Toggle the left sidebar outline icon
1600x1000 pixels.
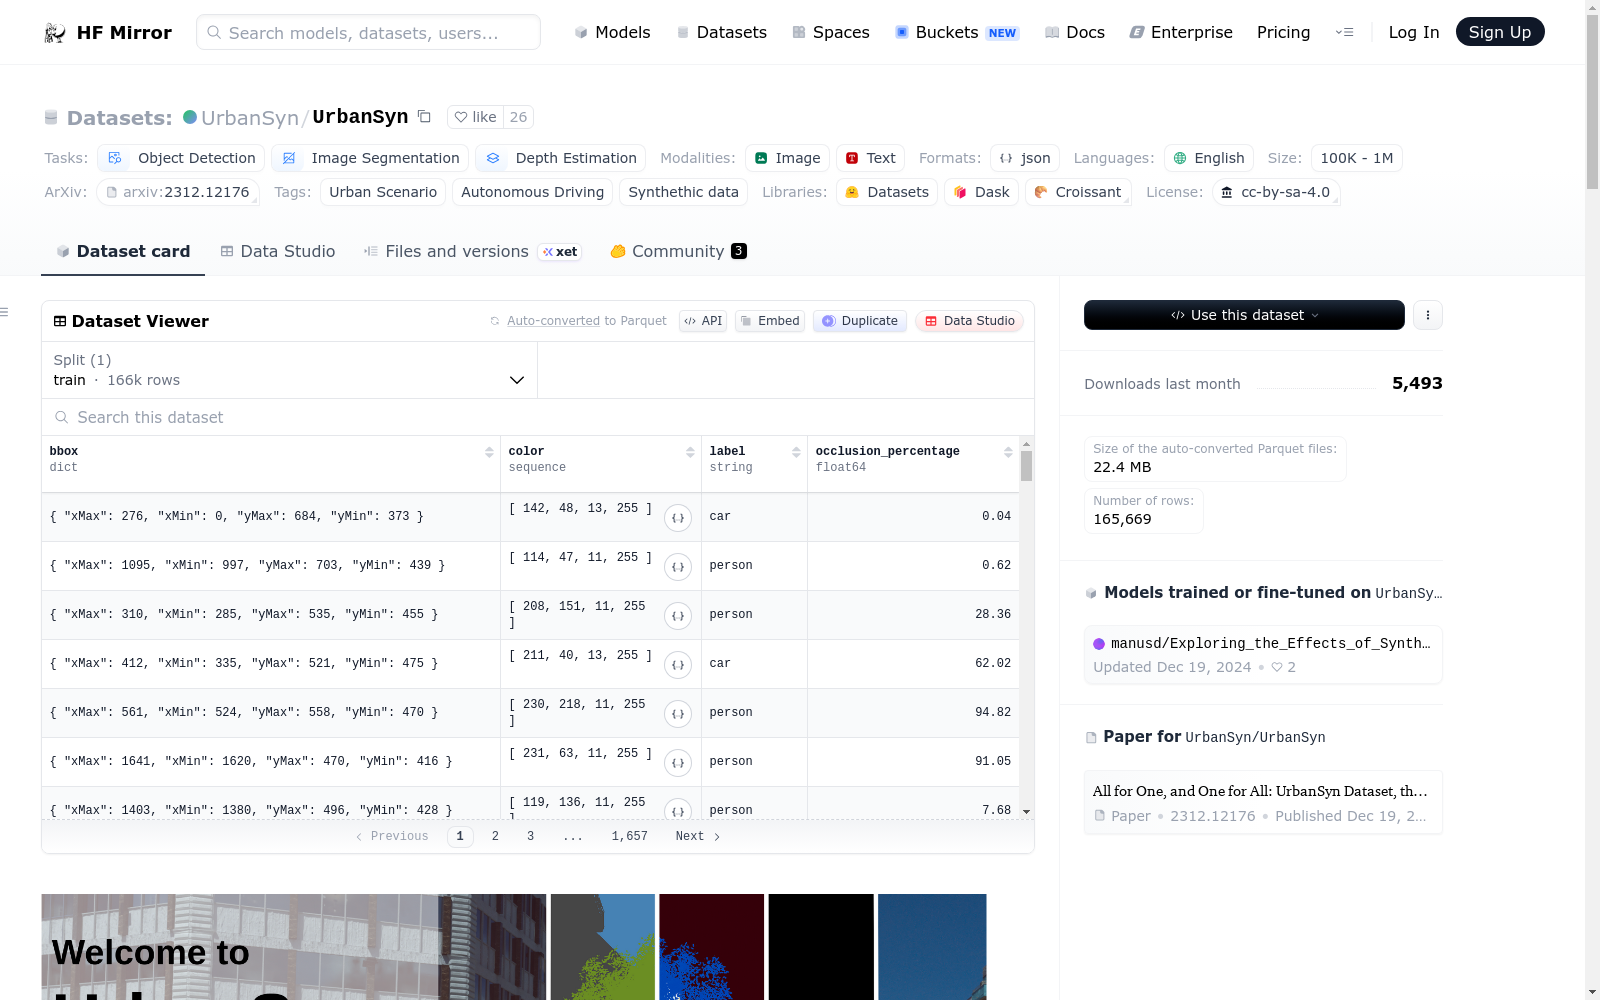pos(5,312)
